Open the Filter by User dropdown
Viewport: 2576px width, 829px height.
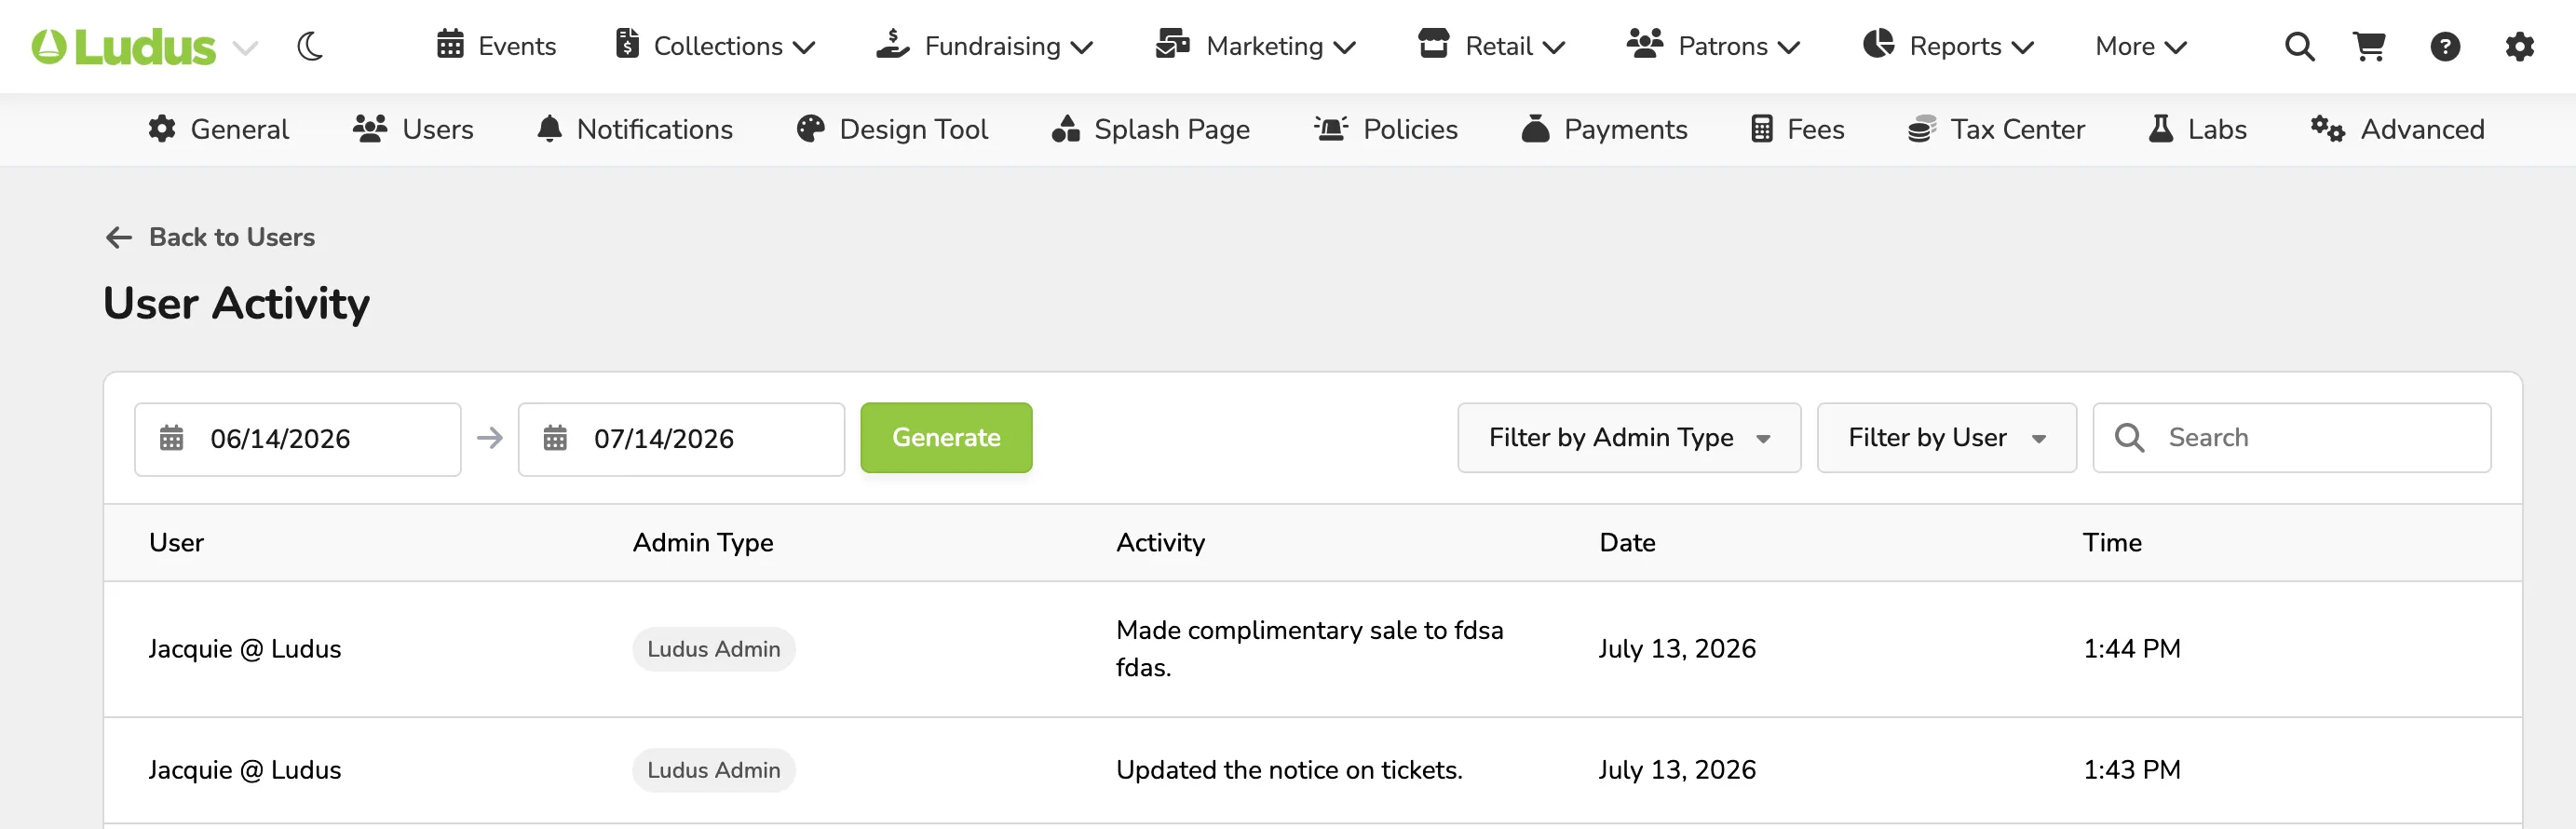pyautogui.click(x=1946, y=438)
